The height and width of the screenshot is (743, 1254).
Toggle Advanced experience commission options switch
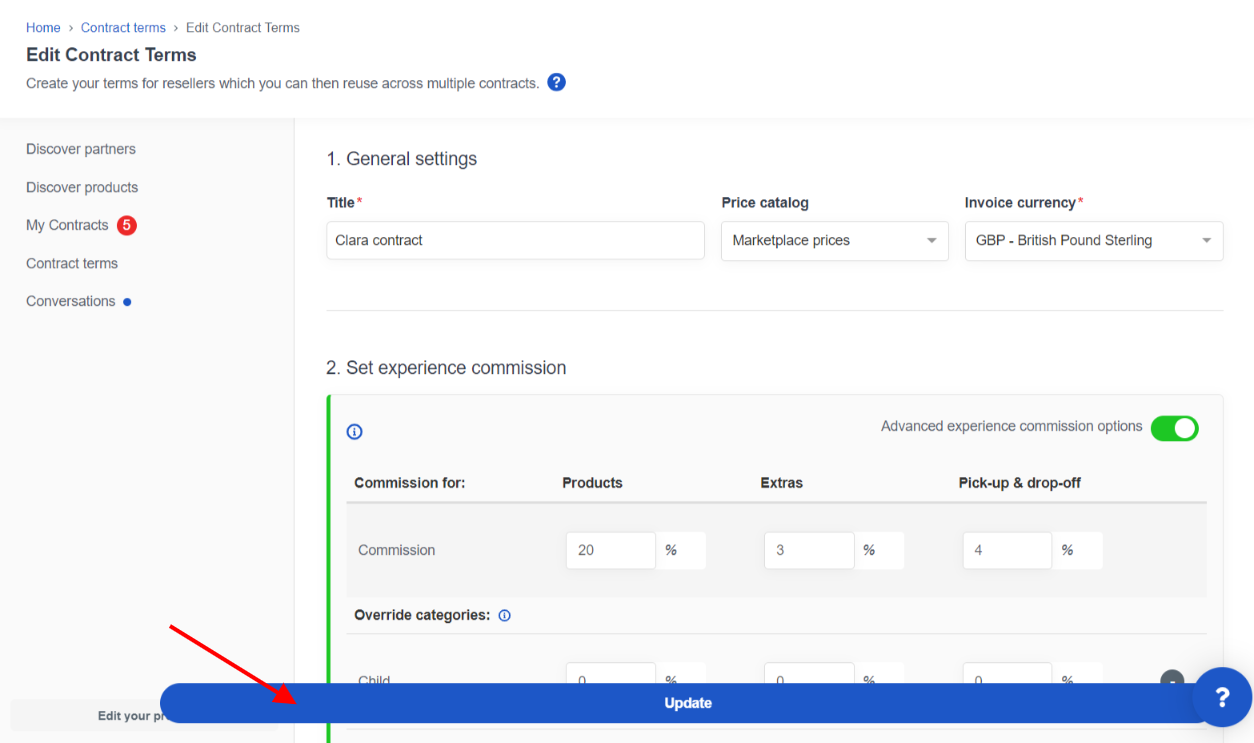tap(1174, 428)
